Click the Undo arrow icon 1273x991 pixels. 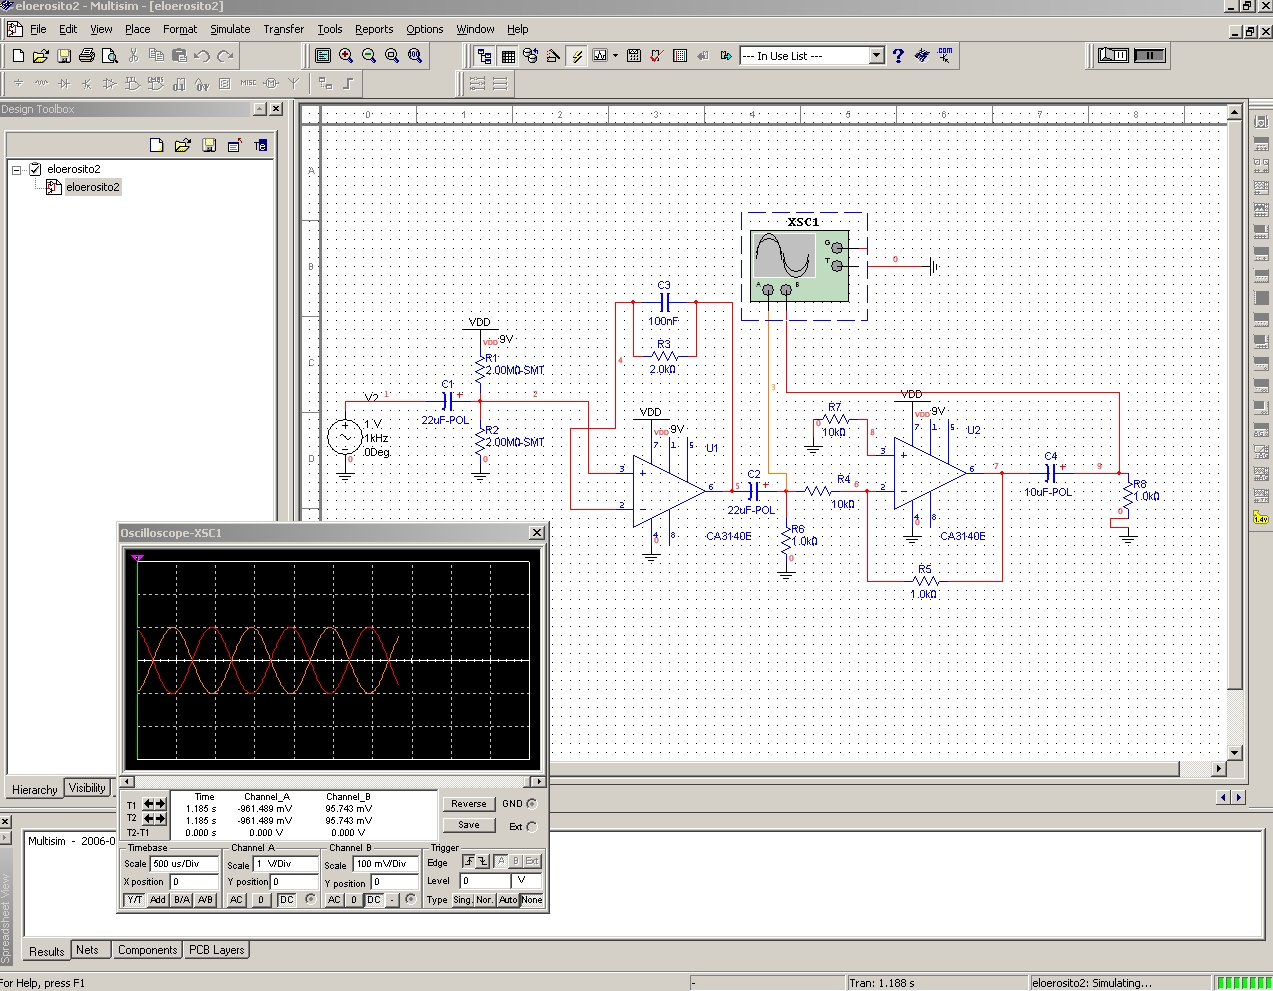pos(202,56)
